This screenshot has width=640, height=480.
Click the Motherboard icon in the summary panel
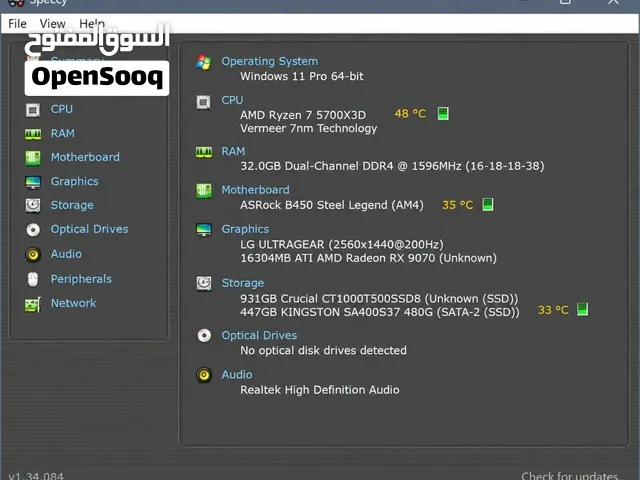click(204, 191)
